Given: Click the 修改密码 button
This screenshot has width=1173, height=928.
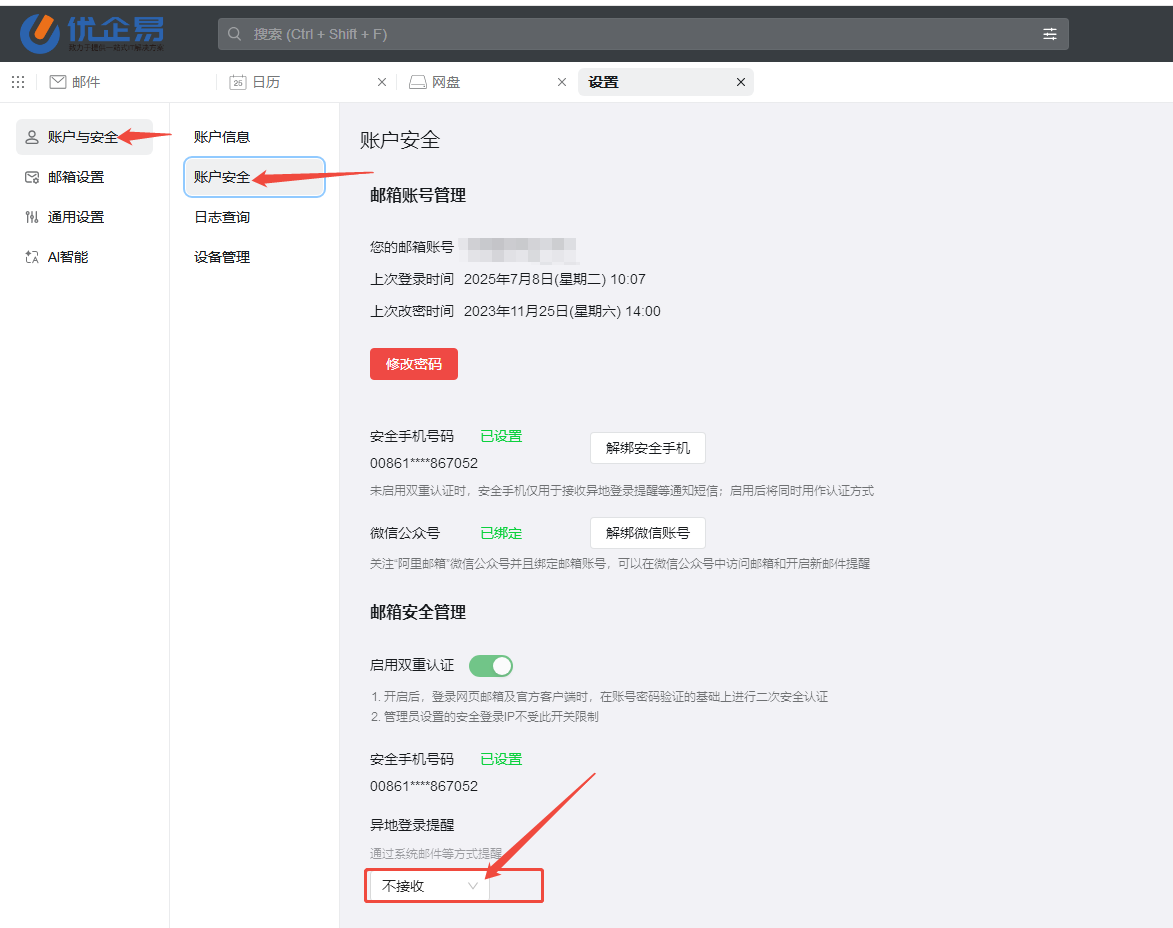Looking at the screenshot, I should 413,363.
